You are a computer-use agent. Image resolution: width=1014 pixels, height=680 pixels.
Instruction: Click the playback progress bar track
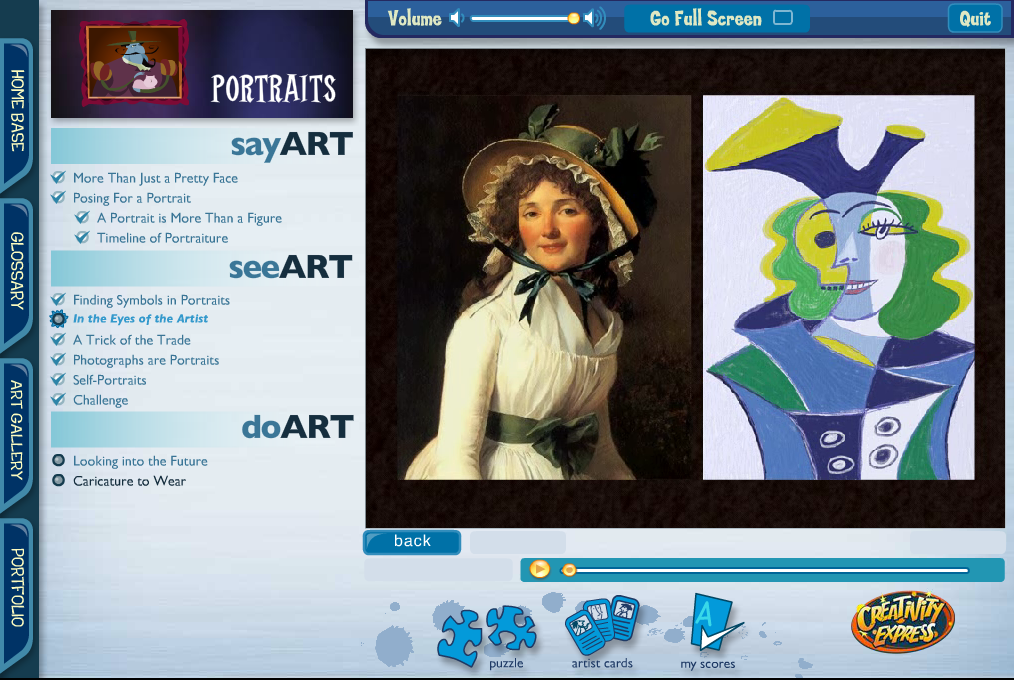point(766,570)
